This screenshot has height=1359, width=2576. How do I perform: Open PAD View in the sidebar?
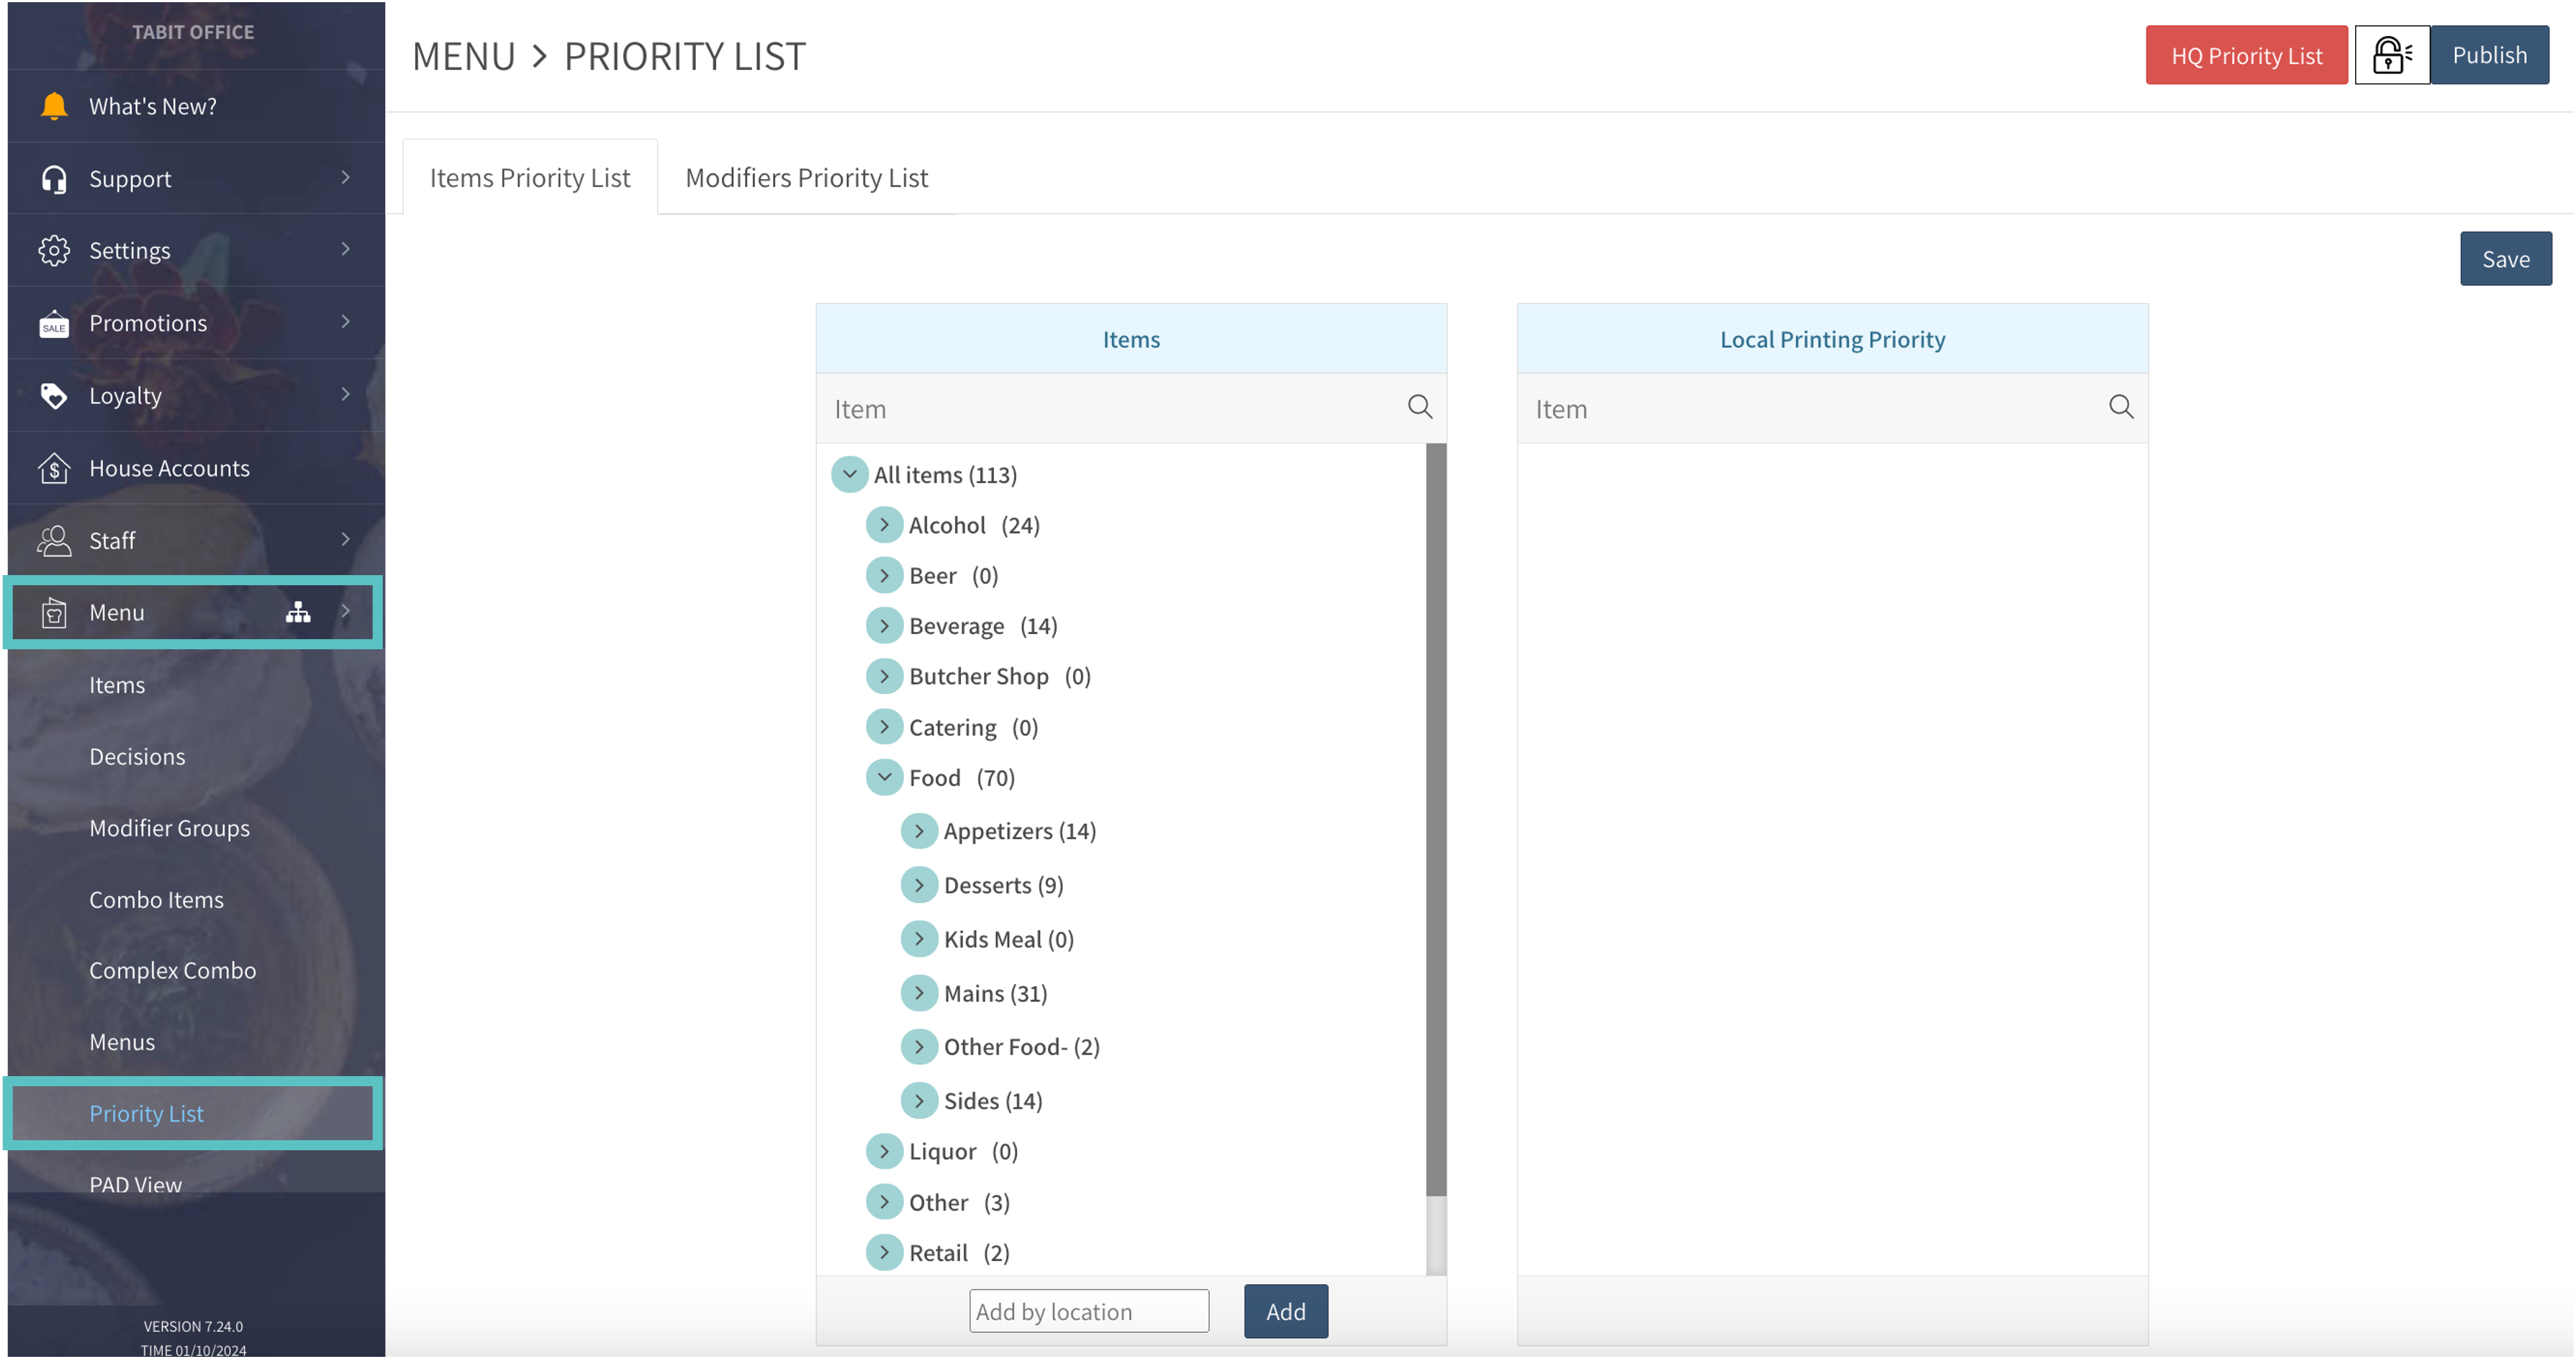click(135, 1184)
